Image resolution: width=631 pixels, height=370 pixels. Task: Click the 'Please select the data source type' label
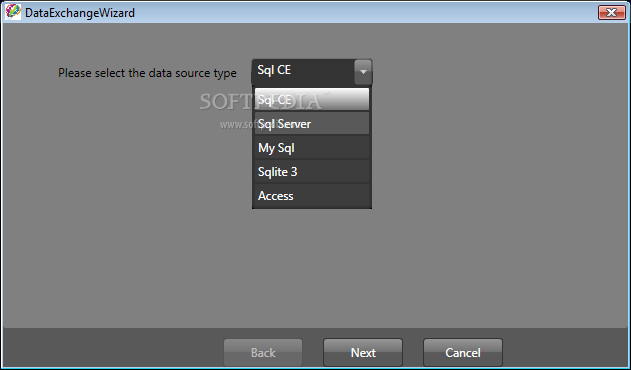coord(147,73)
